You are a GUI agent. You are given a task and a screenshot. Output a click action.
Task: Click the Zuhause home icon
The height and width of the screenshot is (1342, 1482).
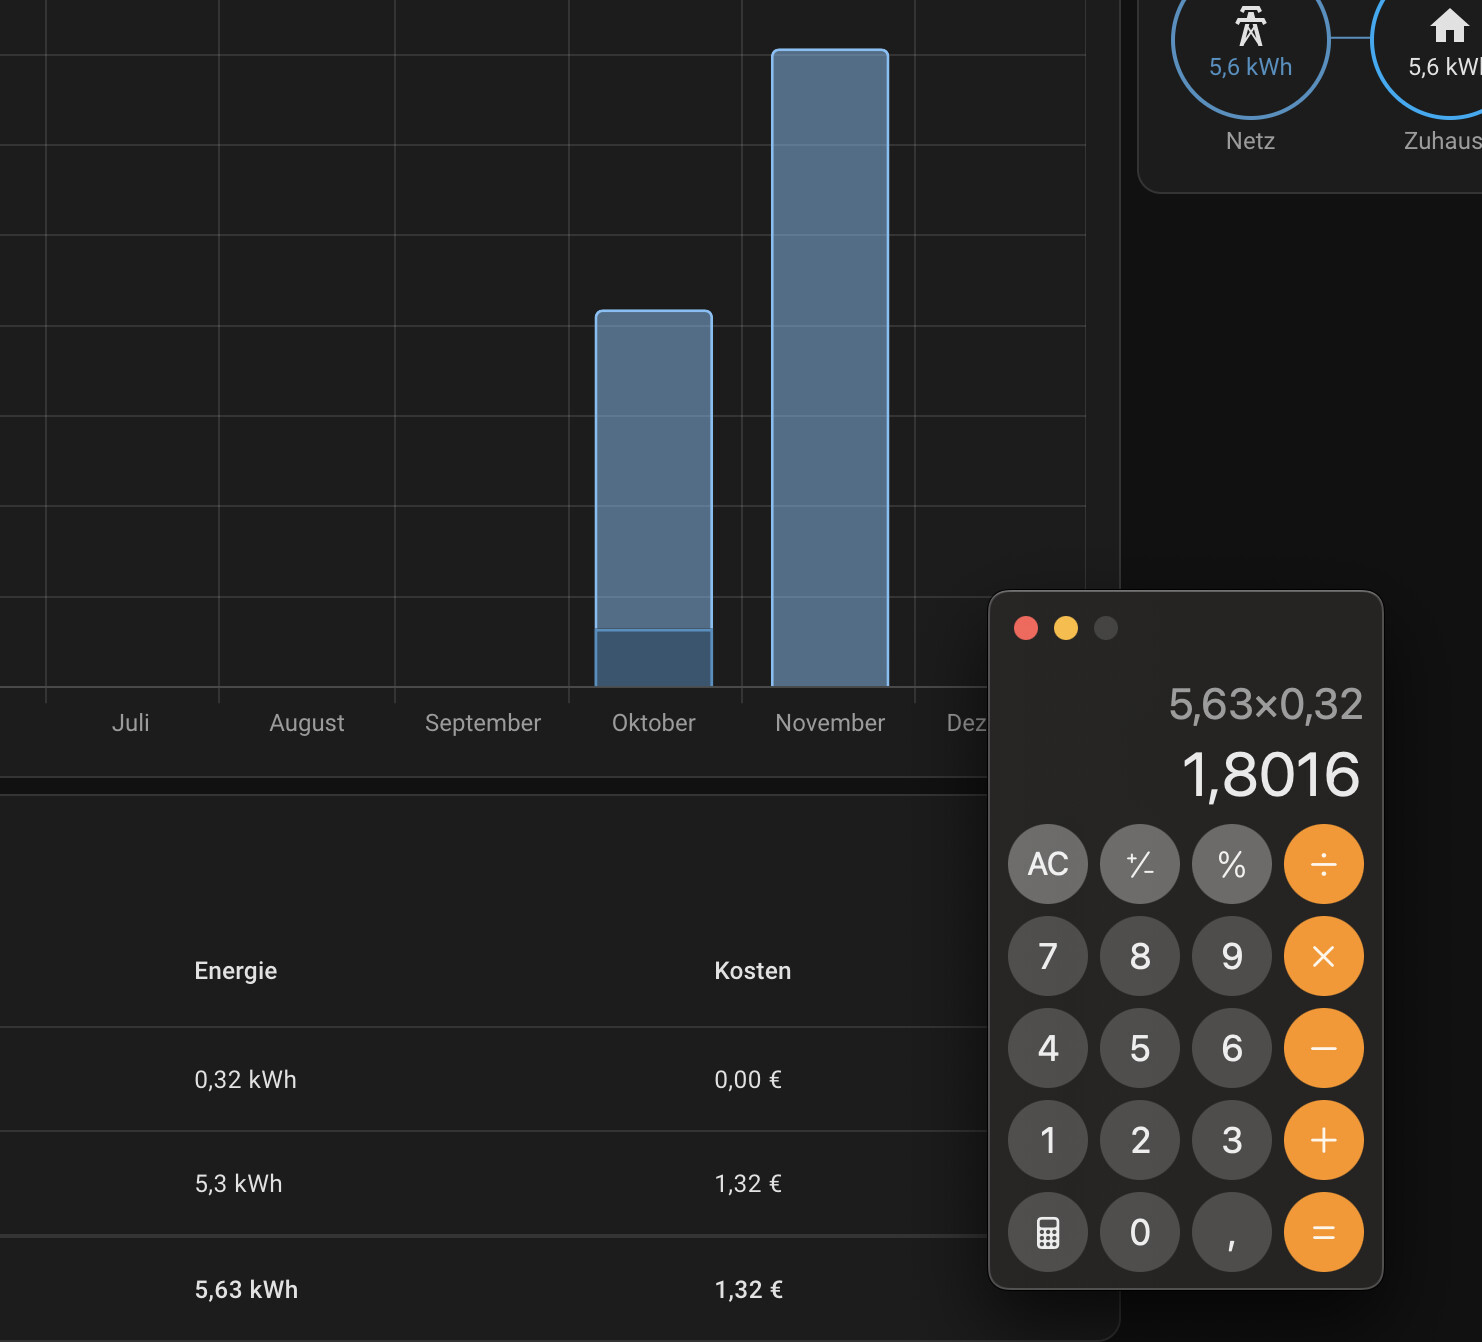coord(1448,26)
